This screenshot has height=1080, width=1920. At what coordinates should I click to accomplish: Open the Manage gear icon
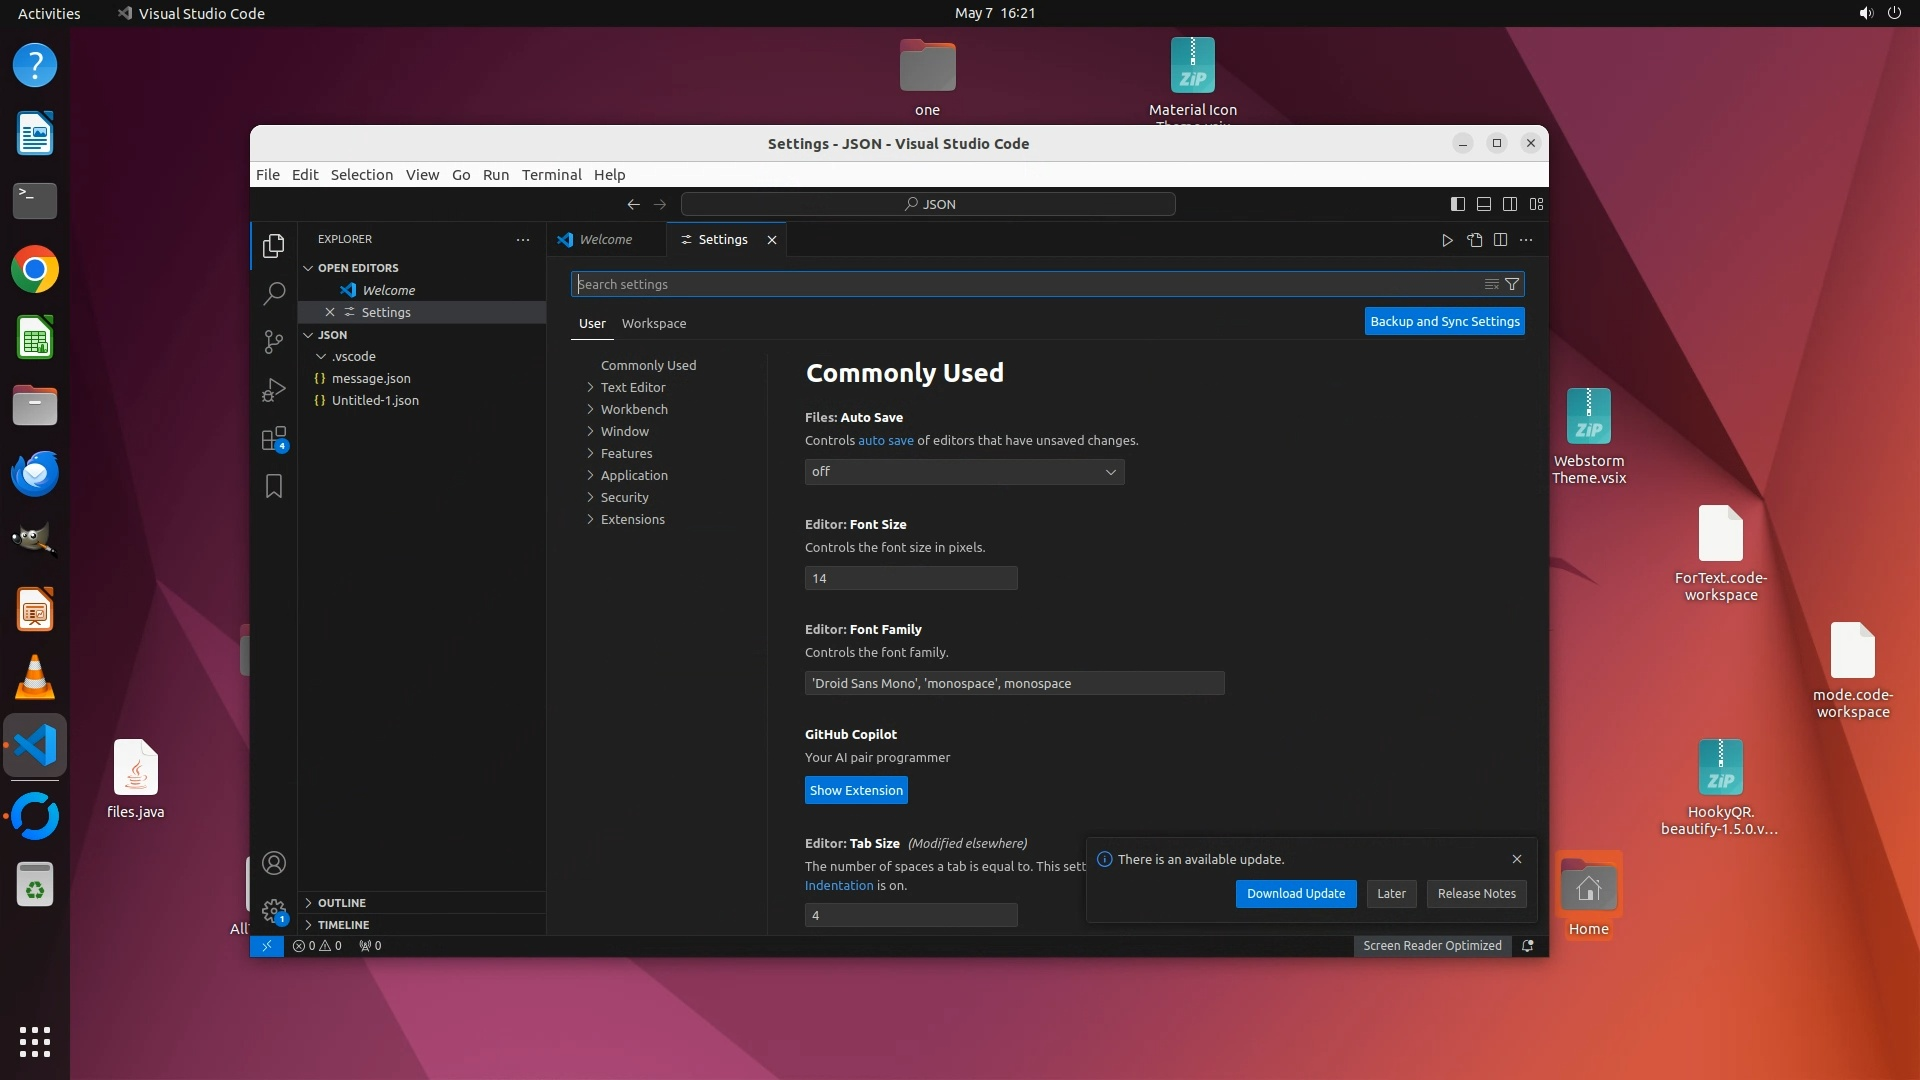pos(273,911)
